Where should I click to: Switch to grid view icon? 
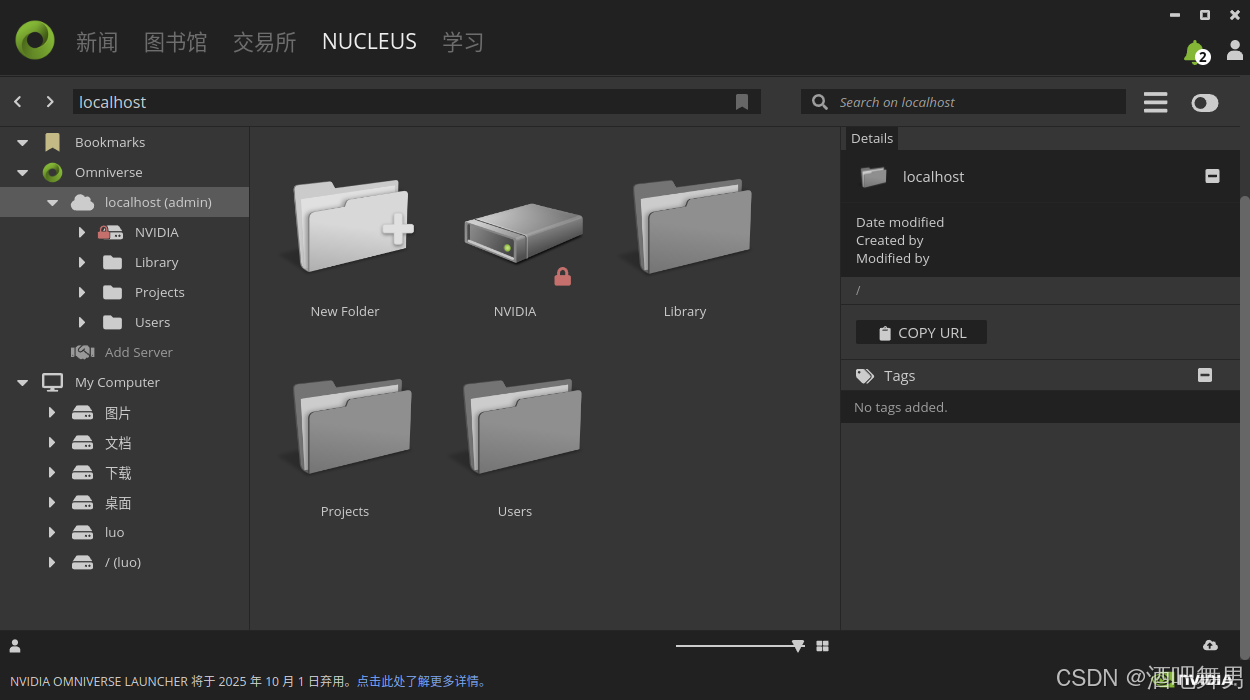822,646
